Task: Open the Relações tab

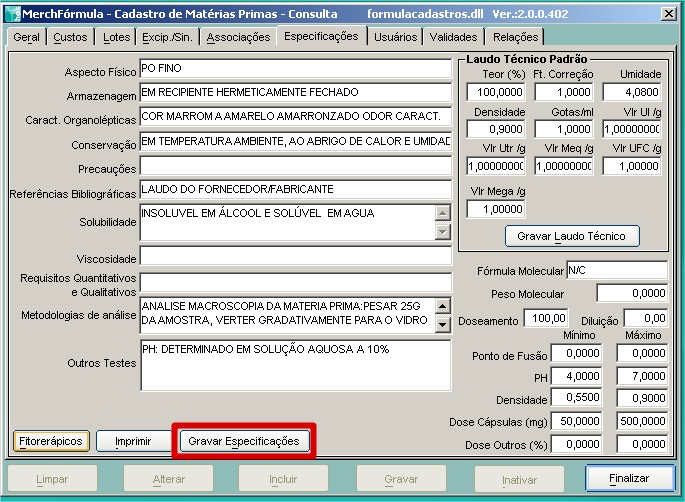Action: coord(515,37)
